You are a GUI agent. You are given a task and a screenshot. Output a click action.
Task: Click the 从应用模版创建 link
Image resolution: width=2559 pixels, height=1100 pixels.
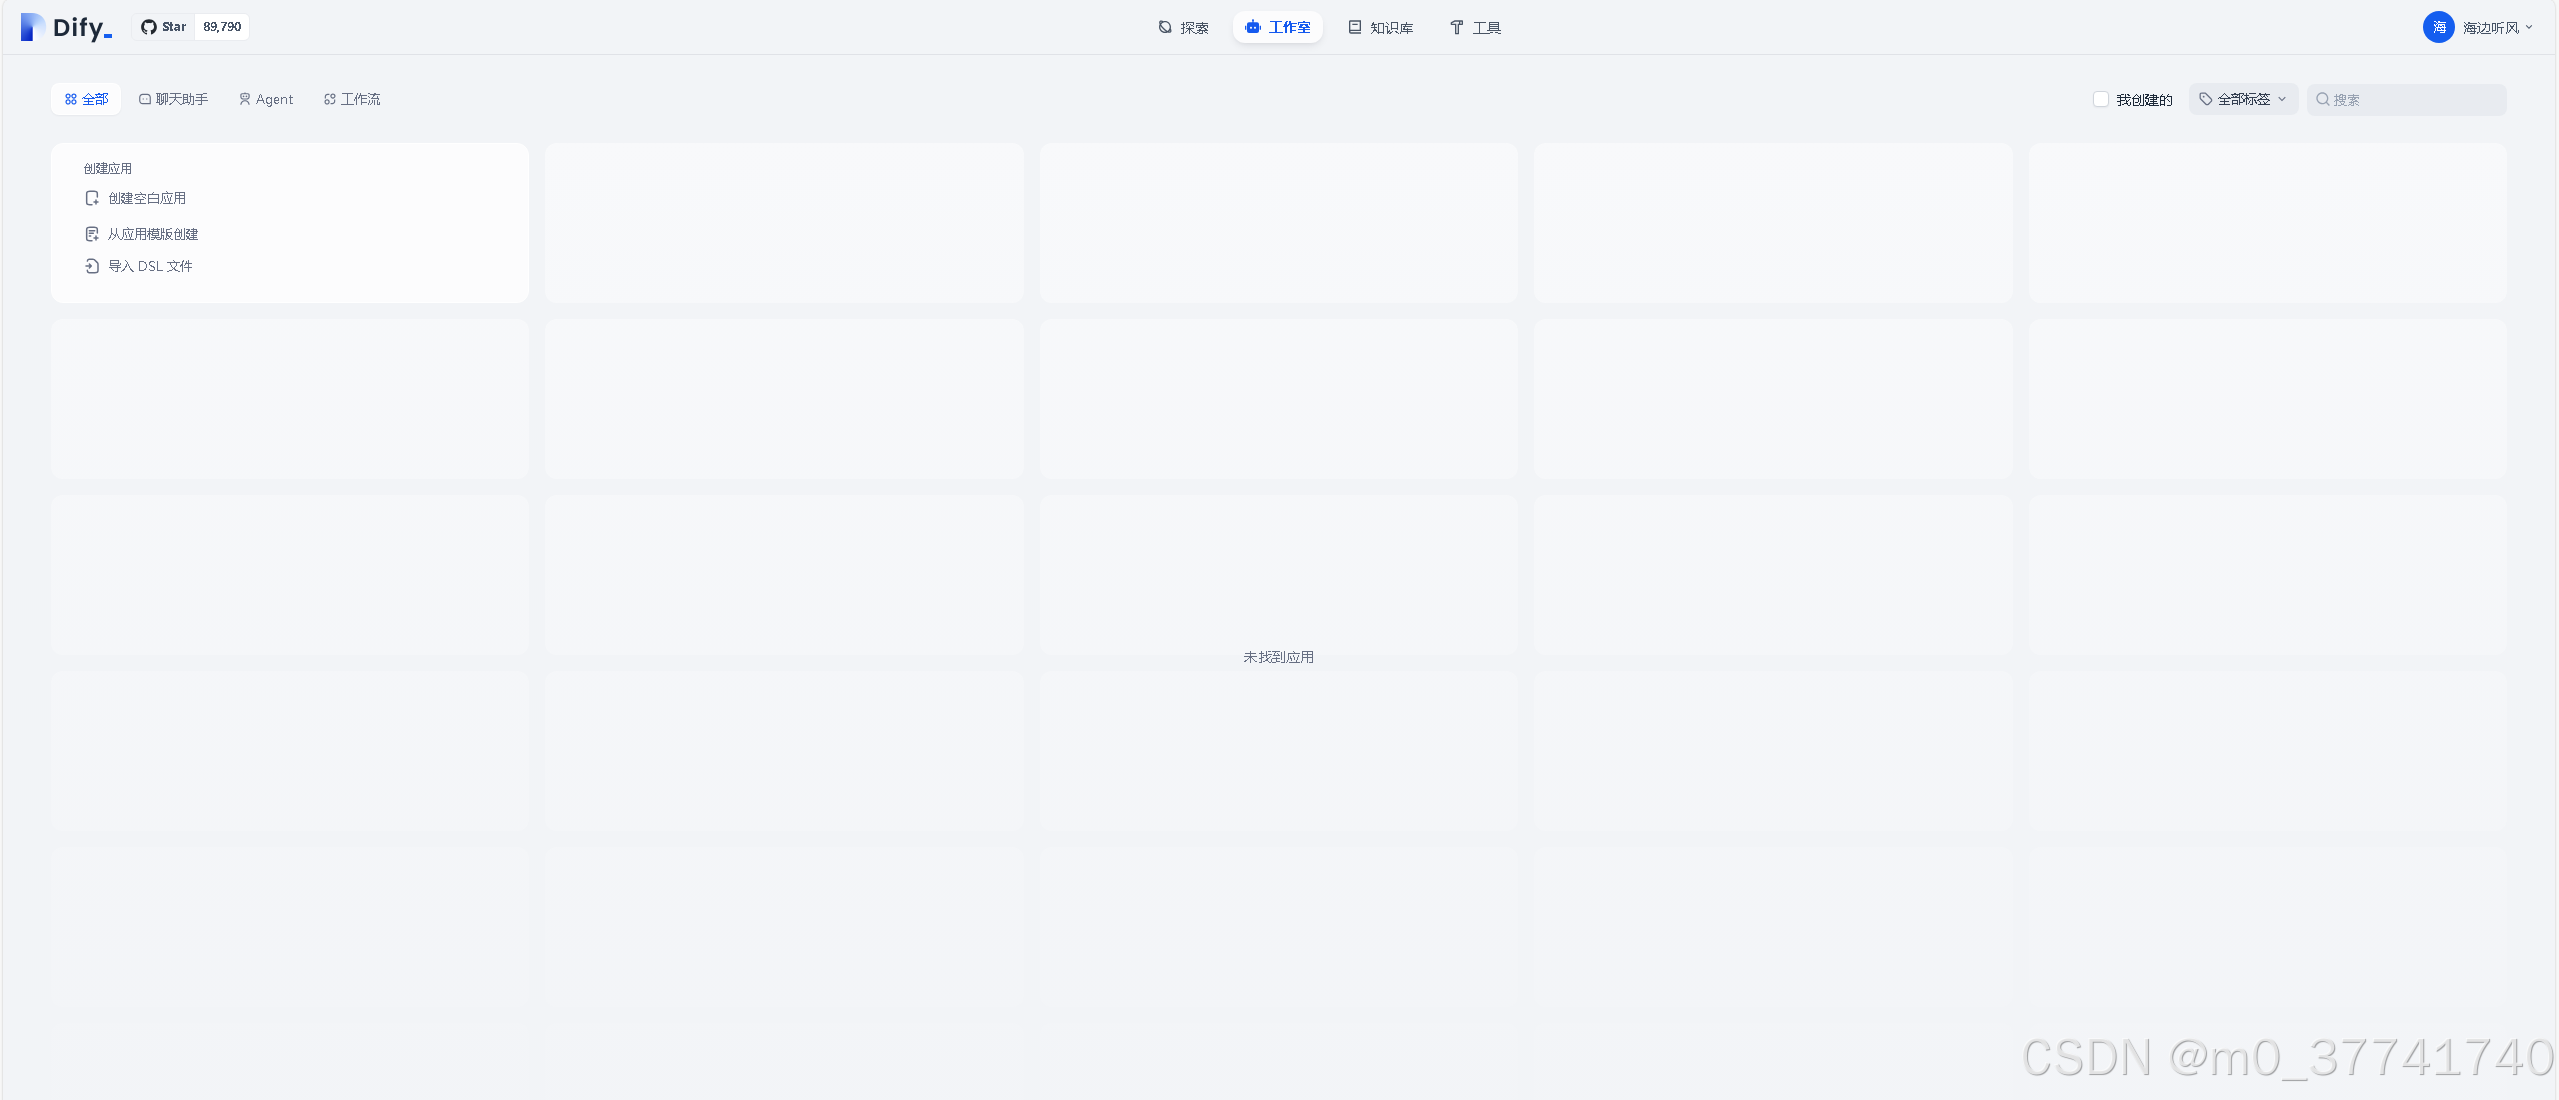(x=153, y=234)
